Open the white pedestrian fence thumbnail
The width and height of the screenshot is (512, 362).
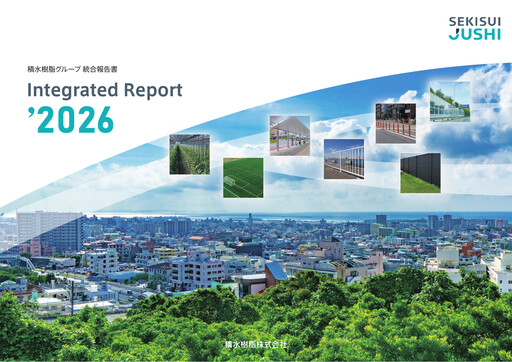pyautogui.click(x=344, y=159)
